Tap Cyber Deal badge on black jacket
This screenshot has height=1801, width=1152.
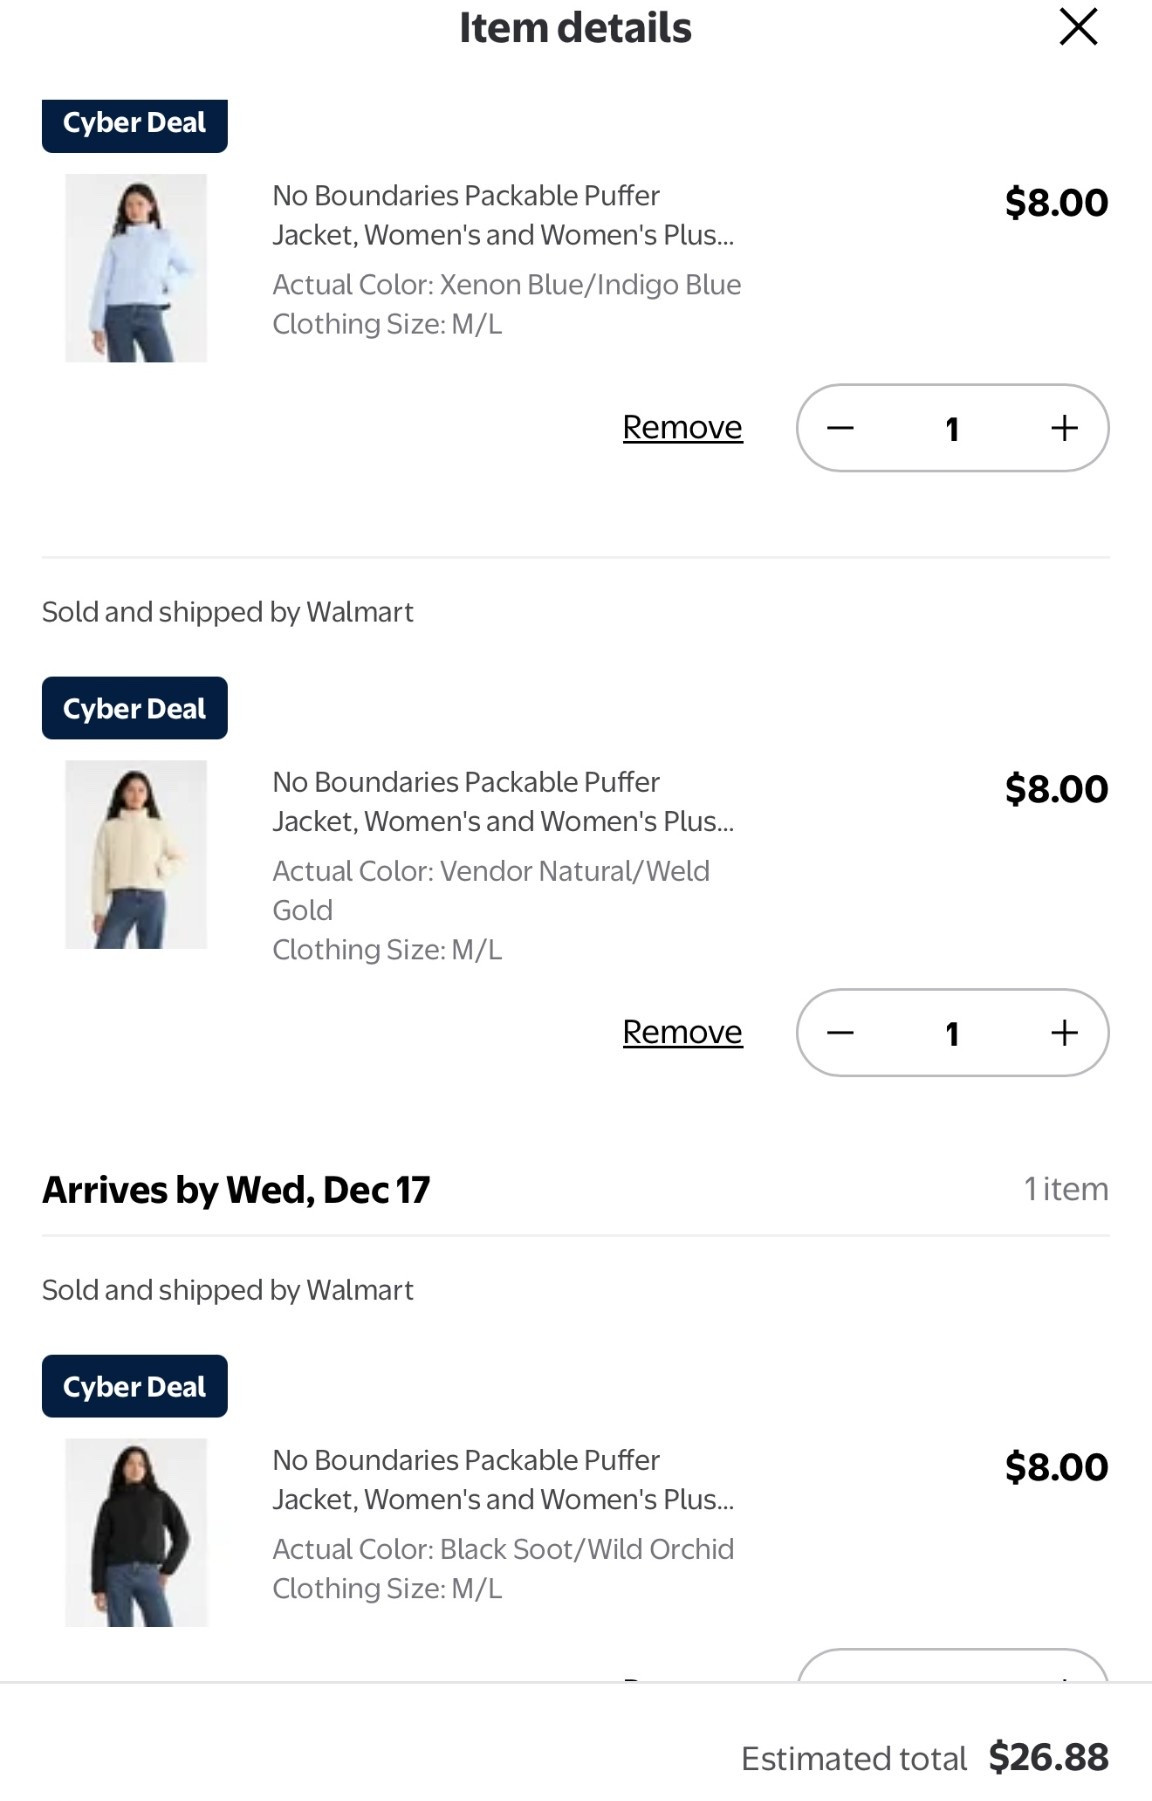point(134,1386)
